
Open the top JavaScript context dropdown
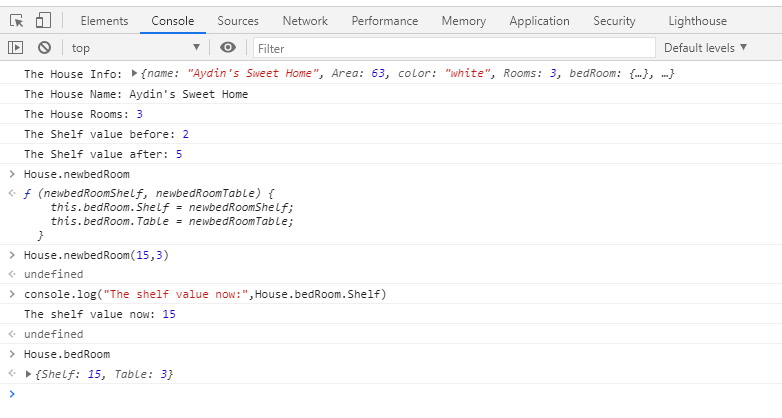(x=136, y=48)
